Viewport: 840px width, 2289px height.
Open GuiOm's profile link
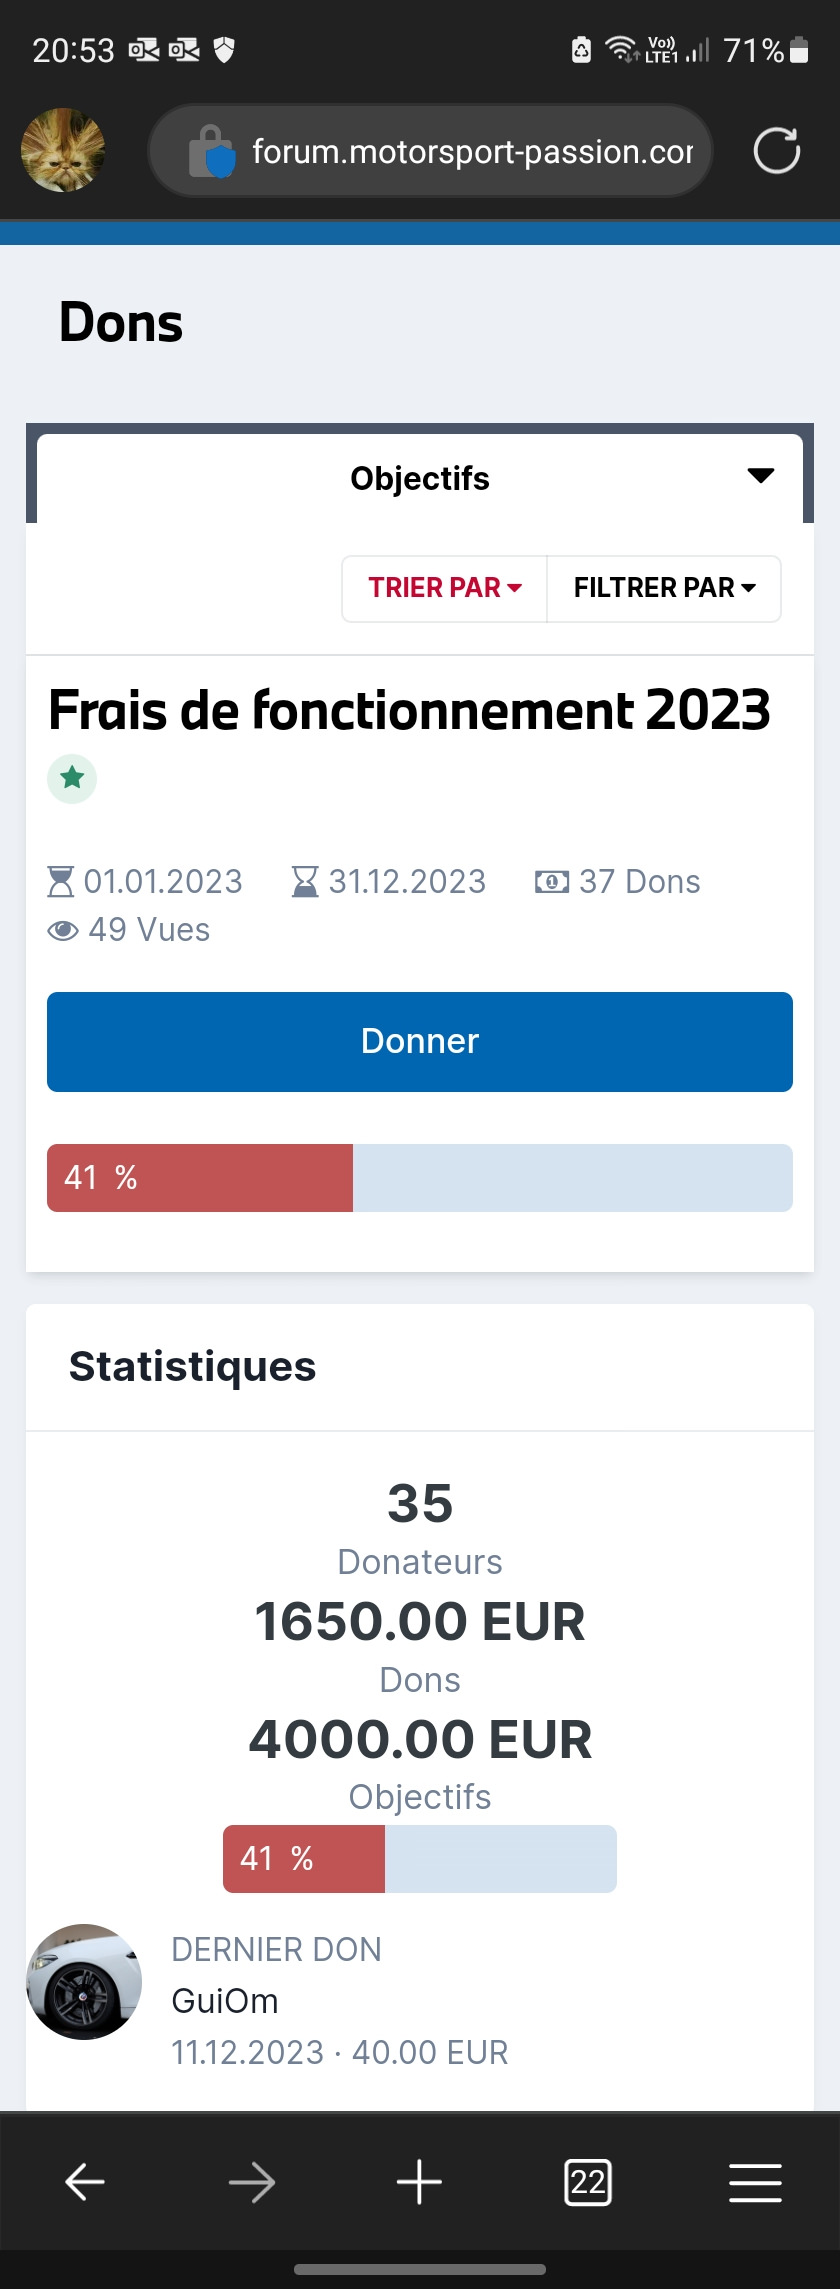click(225, 2001)
